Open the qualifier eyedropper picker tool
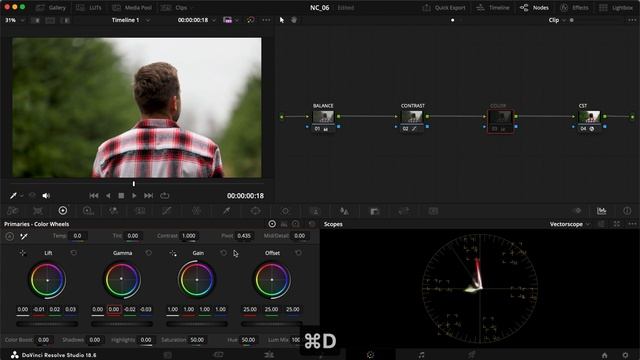The width and height of the screenshot is (640, 360). [x=13, y=196]
